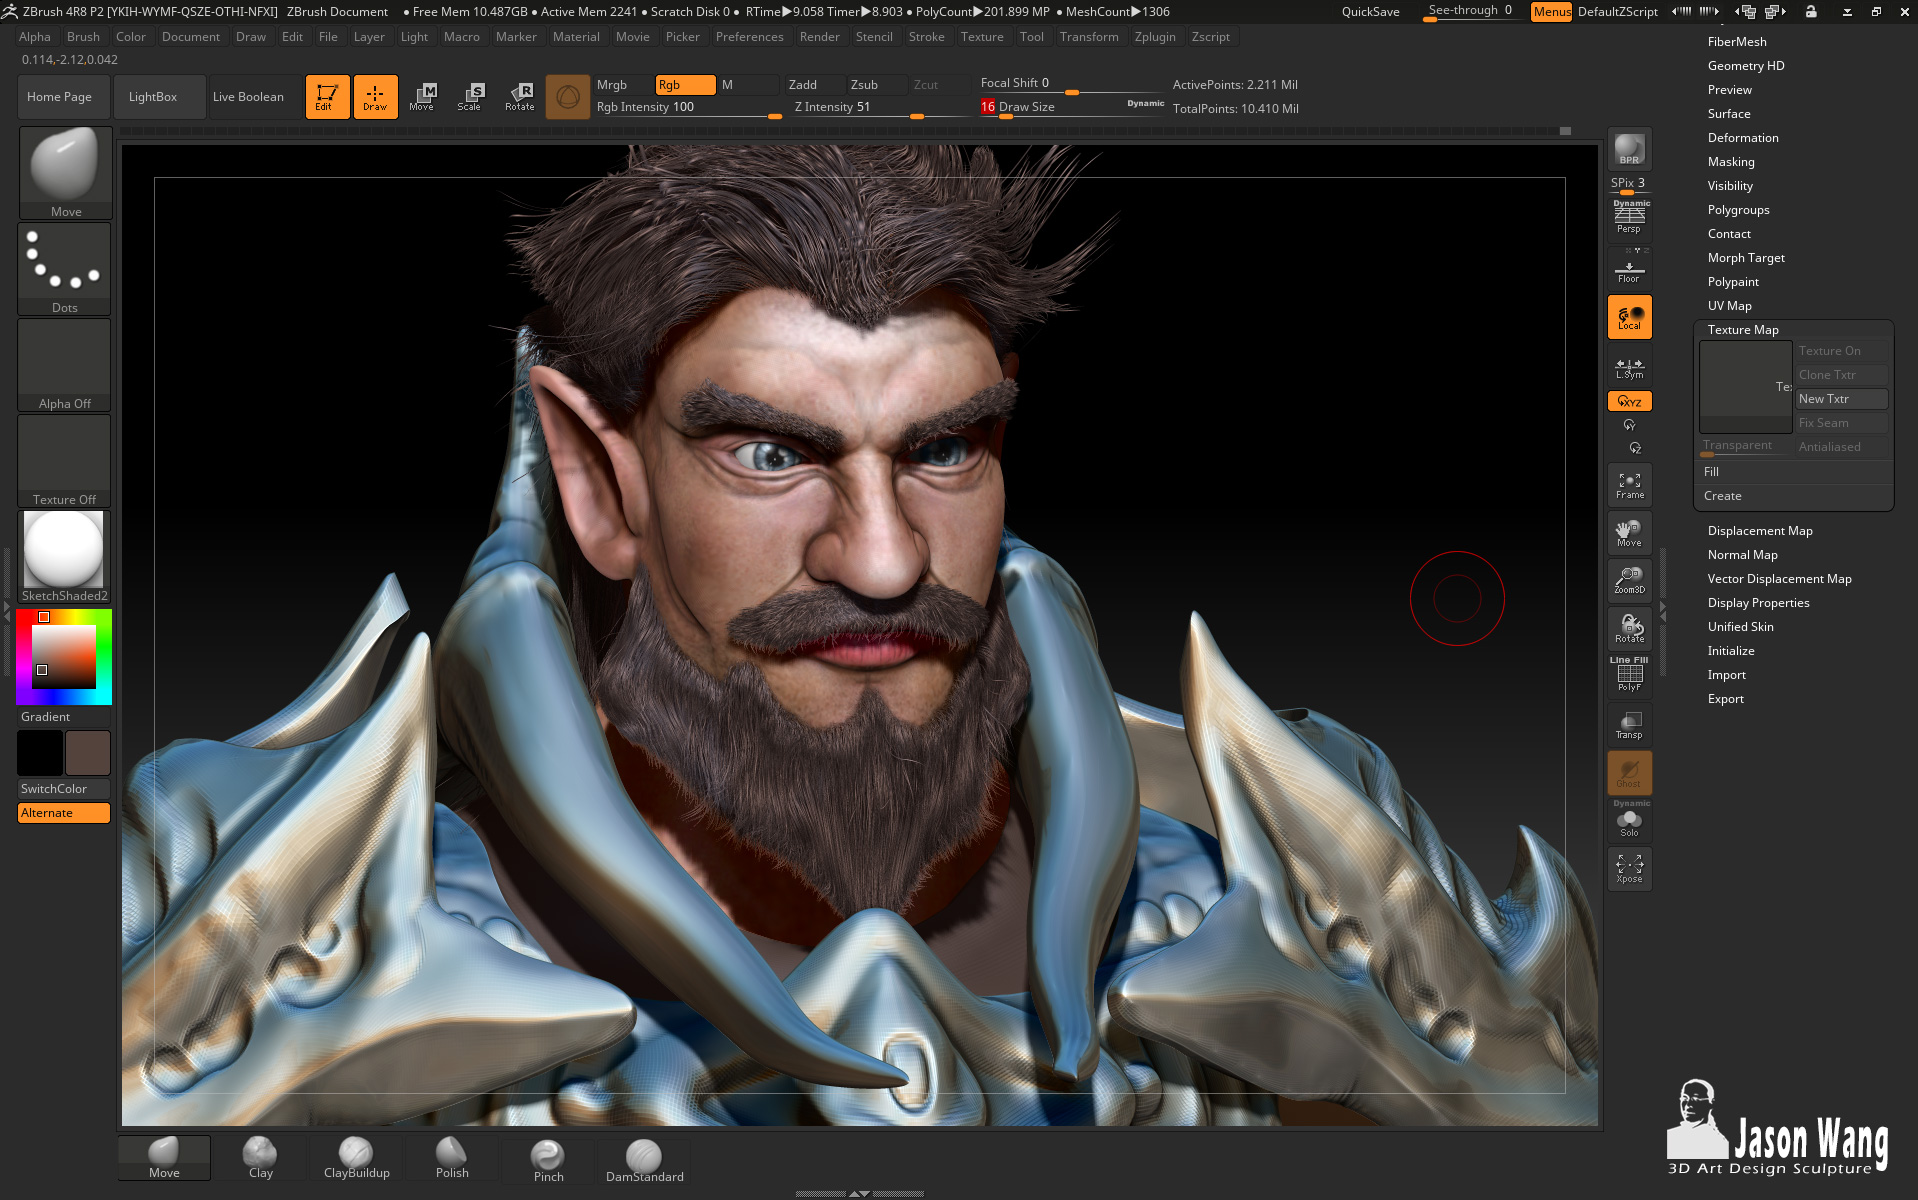
Task: Select the Clay brush at bottom
Action: point(260,1158)
